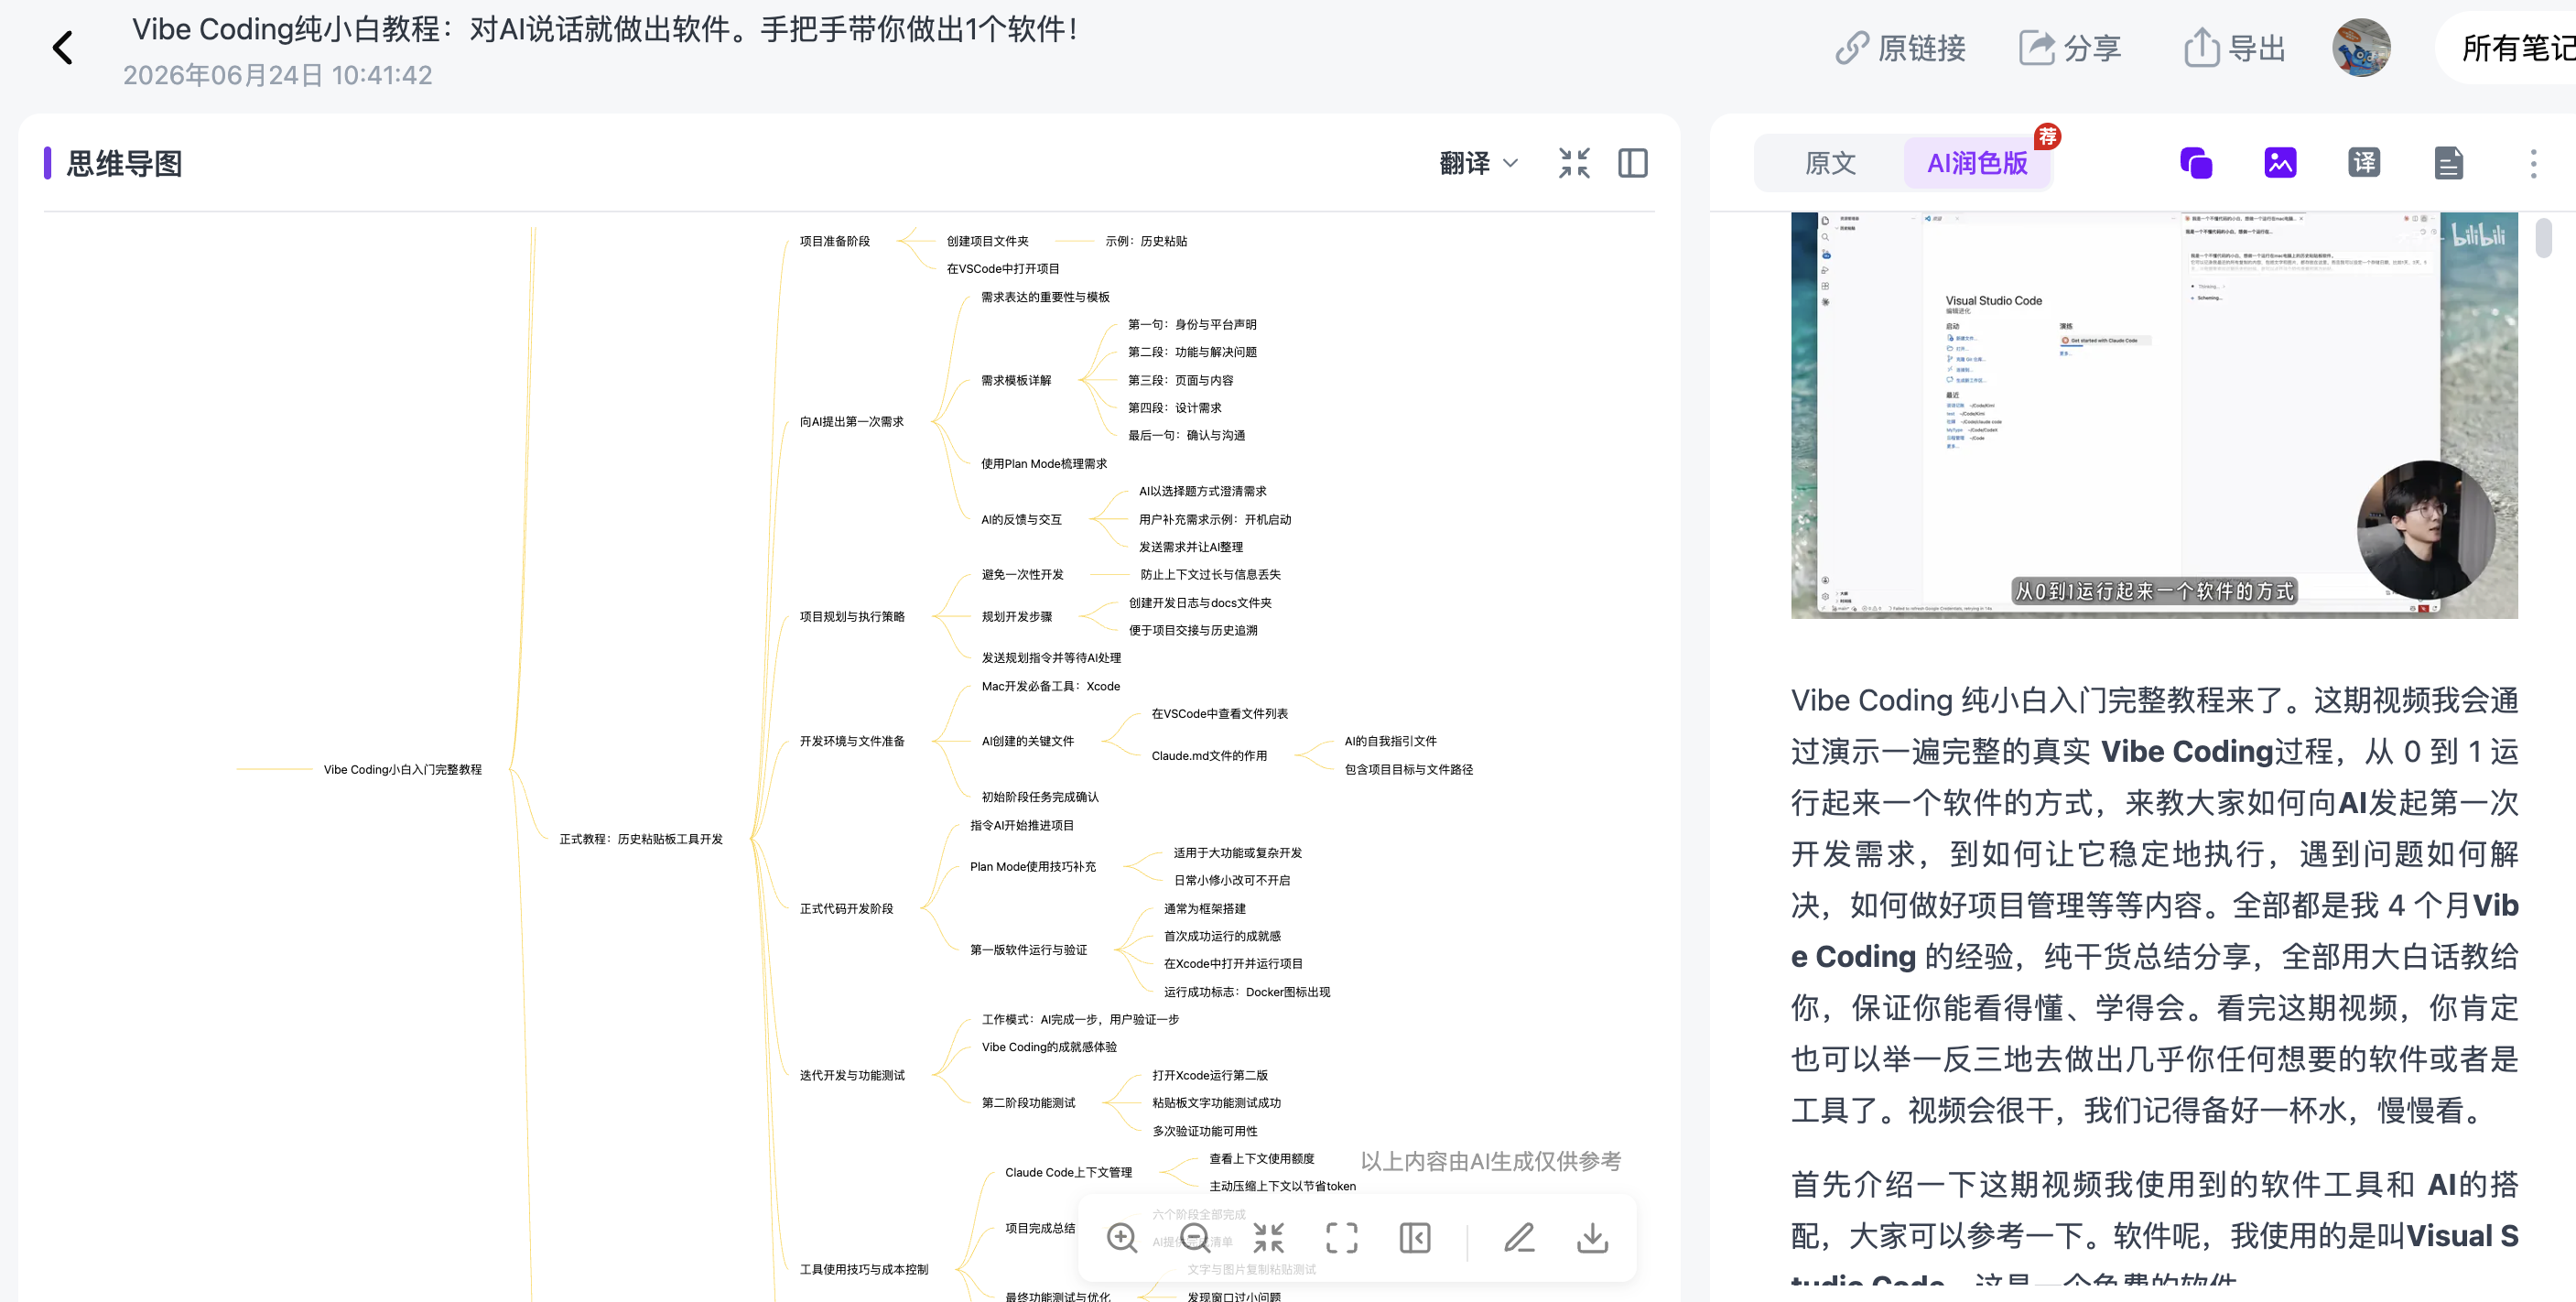Screen dimensions: 2576x1302
Task: Click the 思维导图 panel title
Action: coord(124,163)
